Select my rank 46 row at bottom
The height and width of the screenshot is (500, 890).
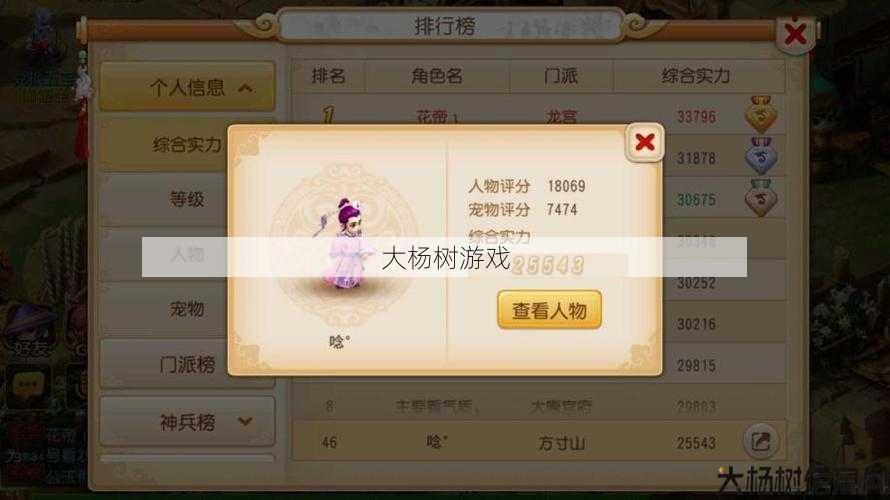(x=539, y=441)
